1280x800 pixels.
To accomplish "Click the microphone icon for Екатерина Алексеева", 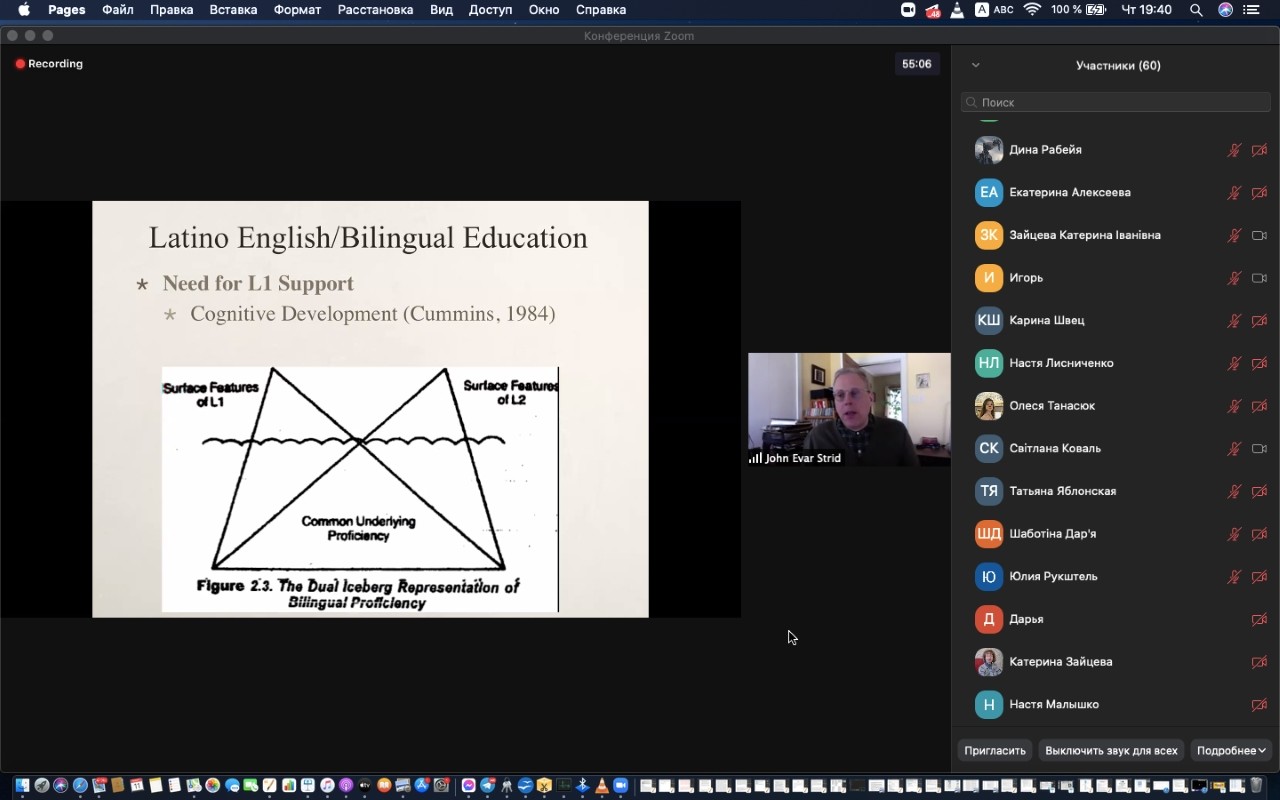I will pos(1235,193).
